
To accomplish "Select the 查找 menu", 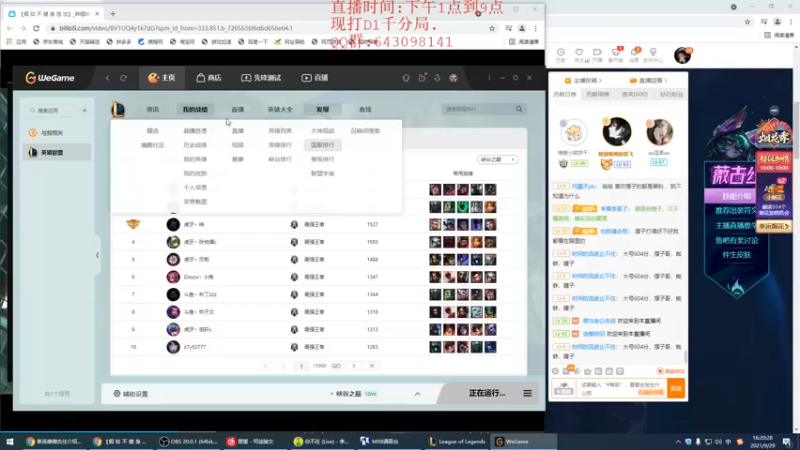I will coord(365,109).
